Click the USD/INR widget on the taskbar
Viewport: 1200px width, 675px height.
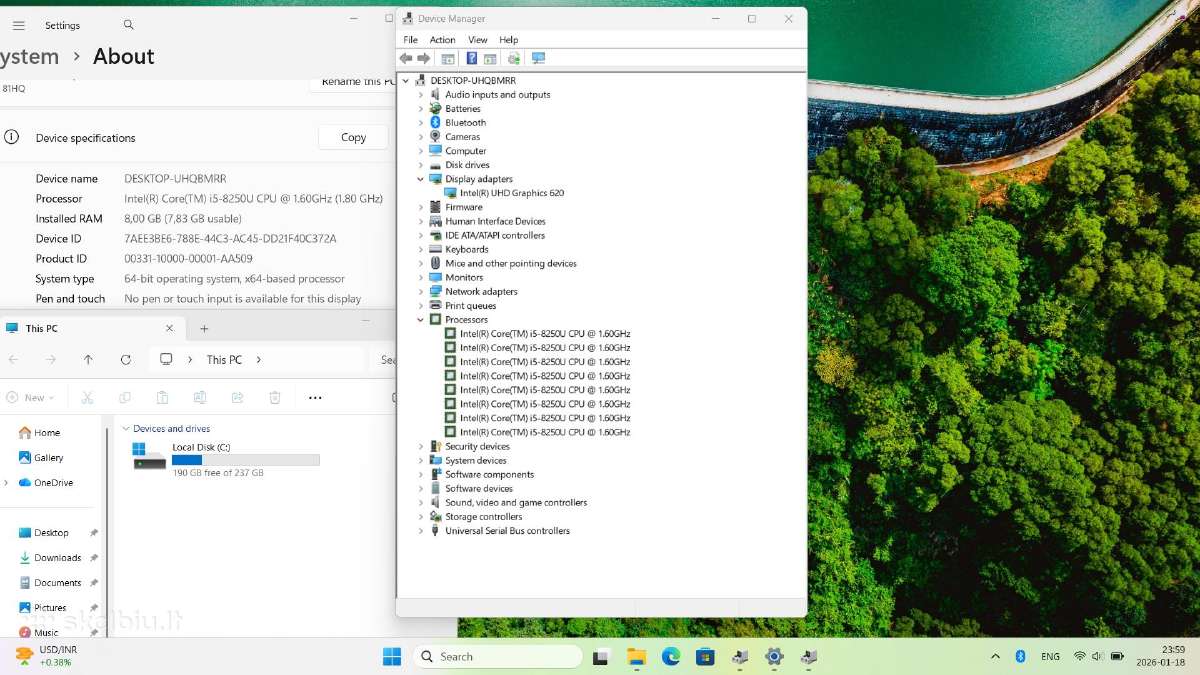pos(45,656)
